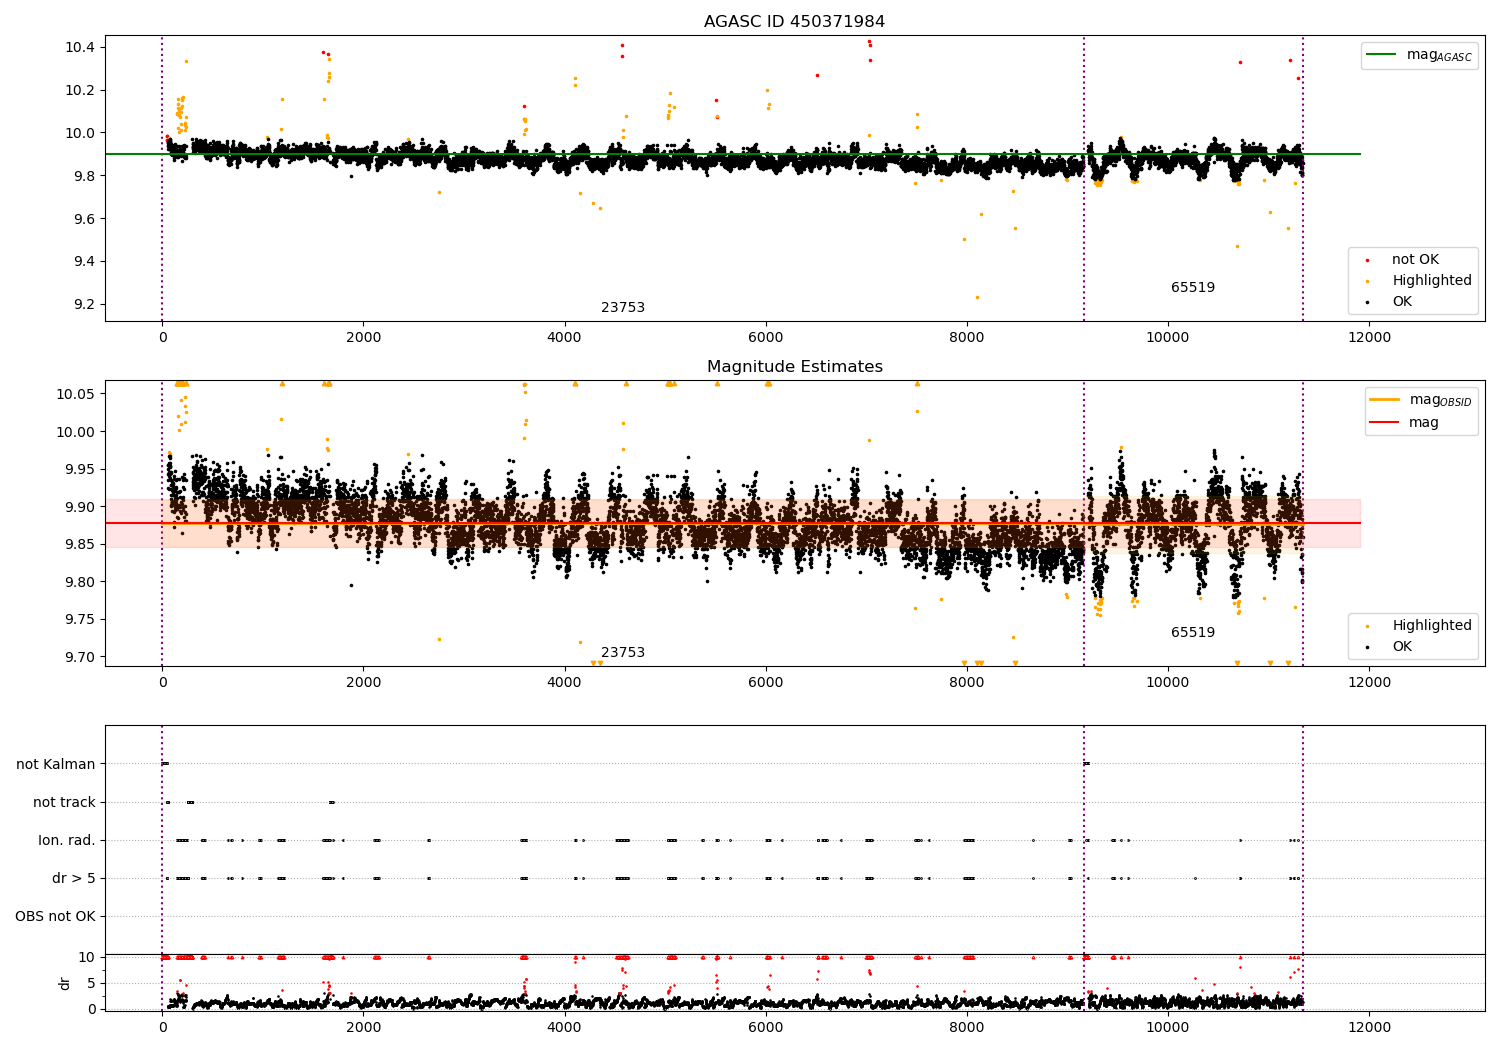Select the 'not track' axis label
This screenshot has width=1500, height=1050.
(x=64, y=802)
